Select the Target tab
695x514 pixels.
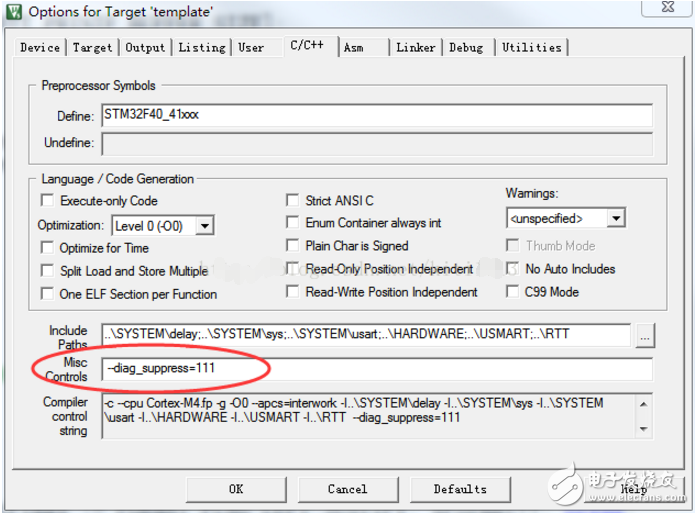(92, 47)
